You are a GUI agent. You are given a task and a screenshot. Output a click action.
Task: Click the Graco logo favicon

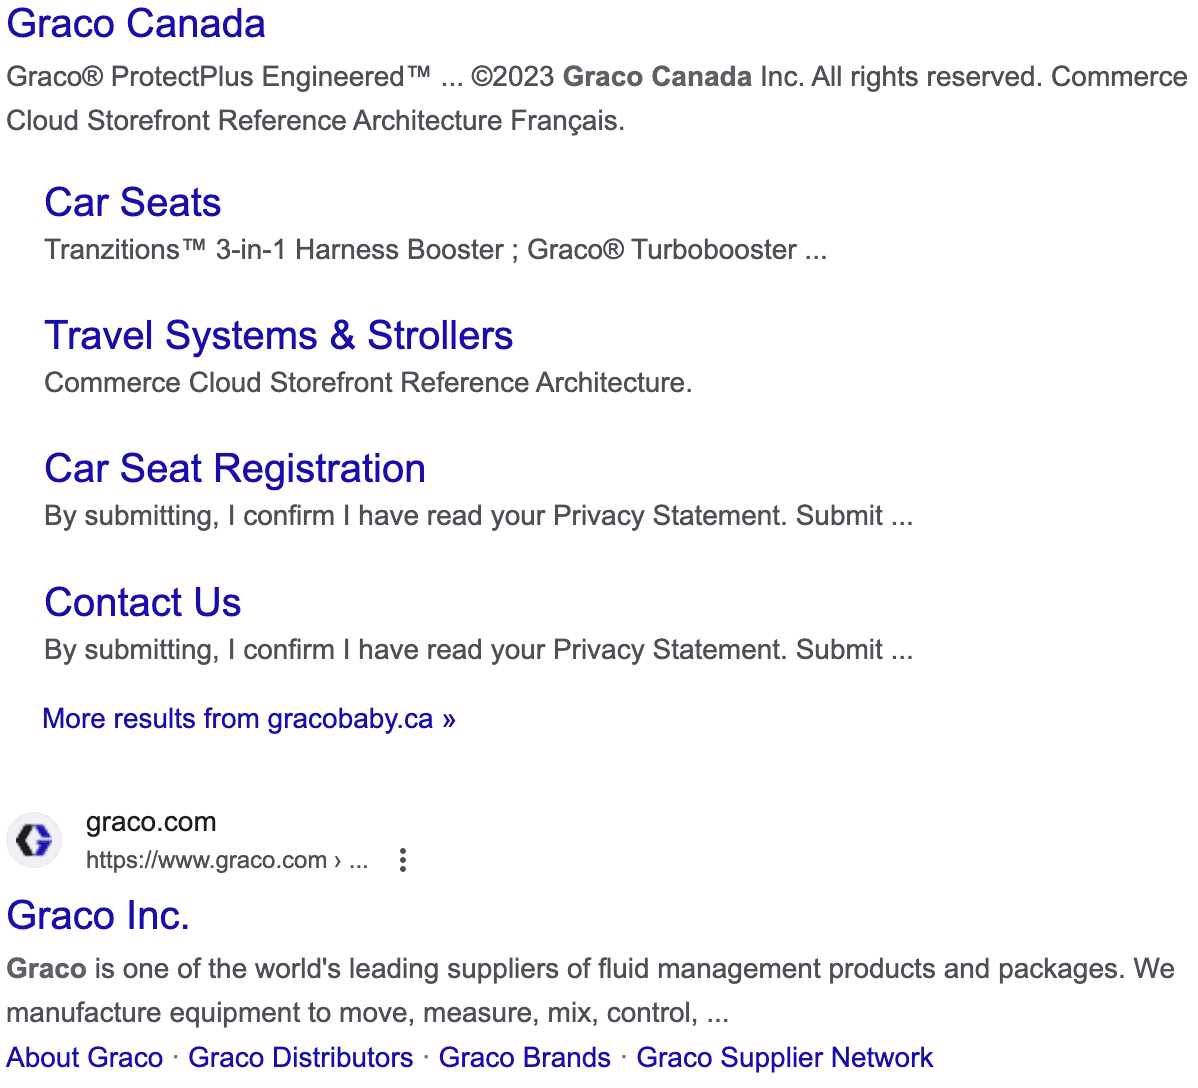(x=34, y=840)
